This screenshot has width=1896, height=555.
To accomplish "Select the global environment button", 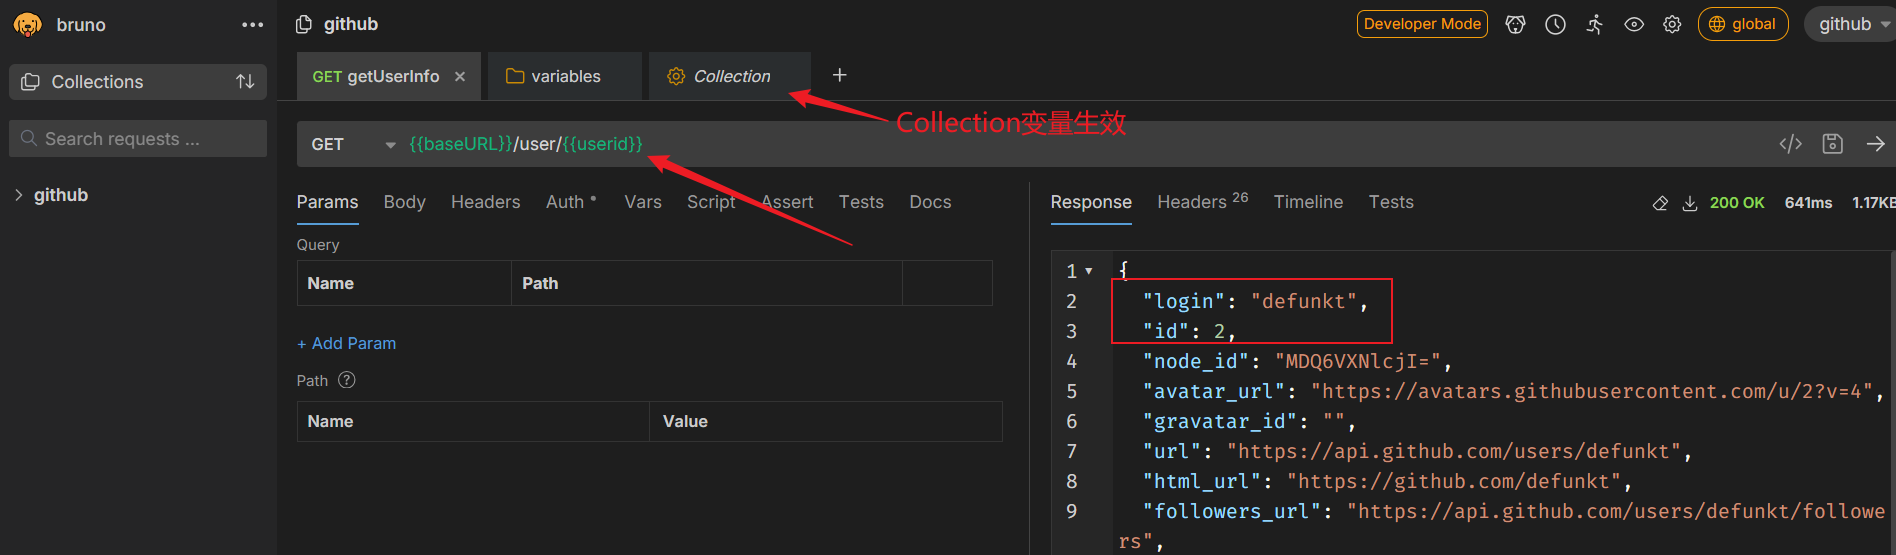I will (1742, 24).
